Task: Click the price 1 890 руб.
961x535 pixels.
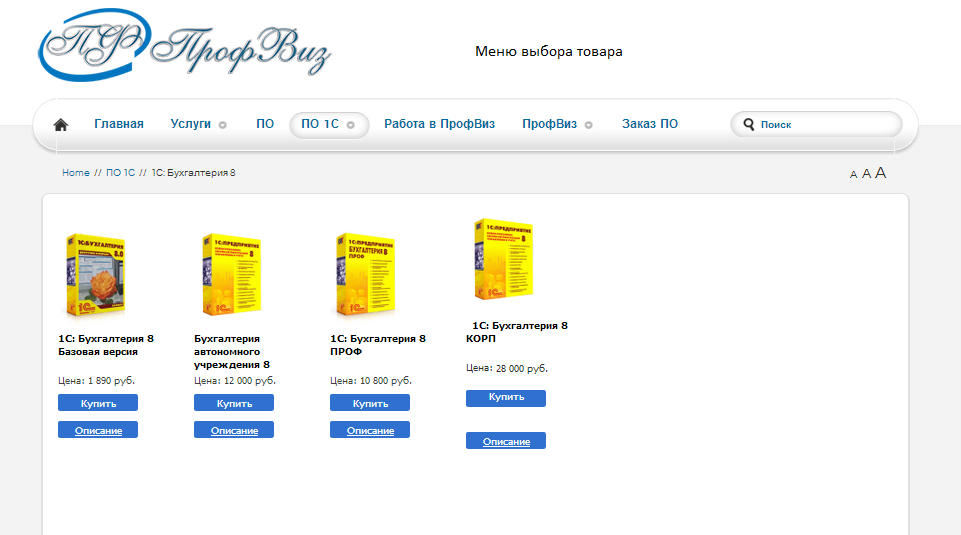Action: tap(112, 381)
